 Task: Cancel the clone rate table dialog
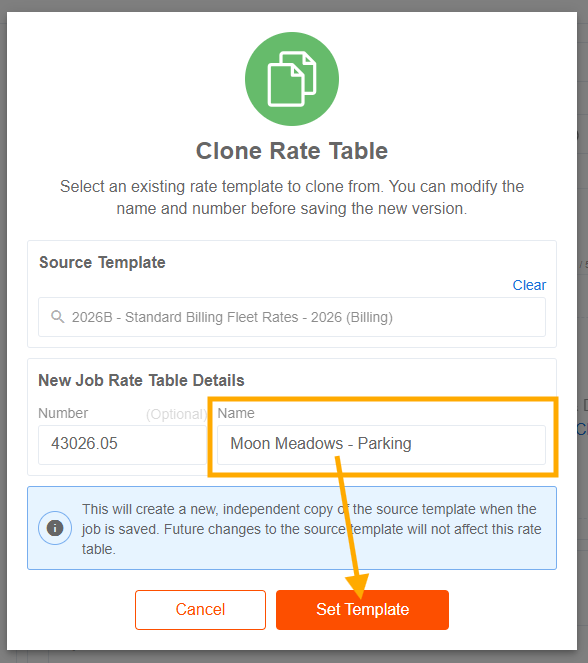pos(200,610)
